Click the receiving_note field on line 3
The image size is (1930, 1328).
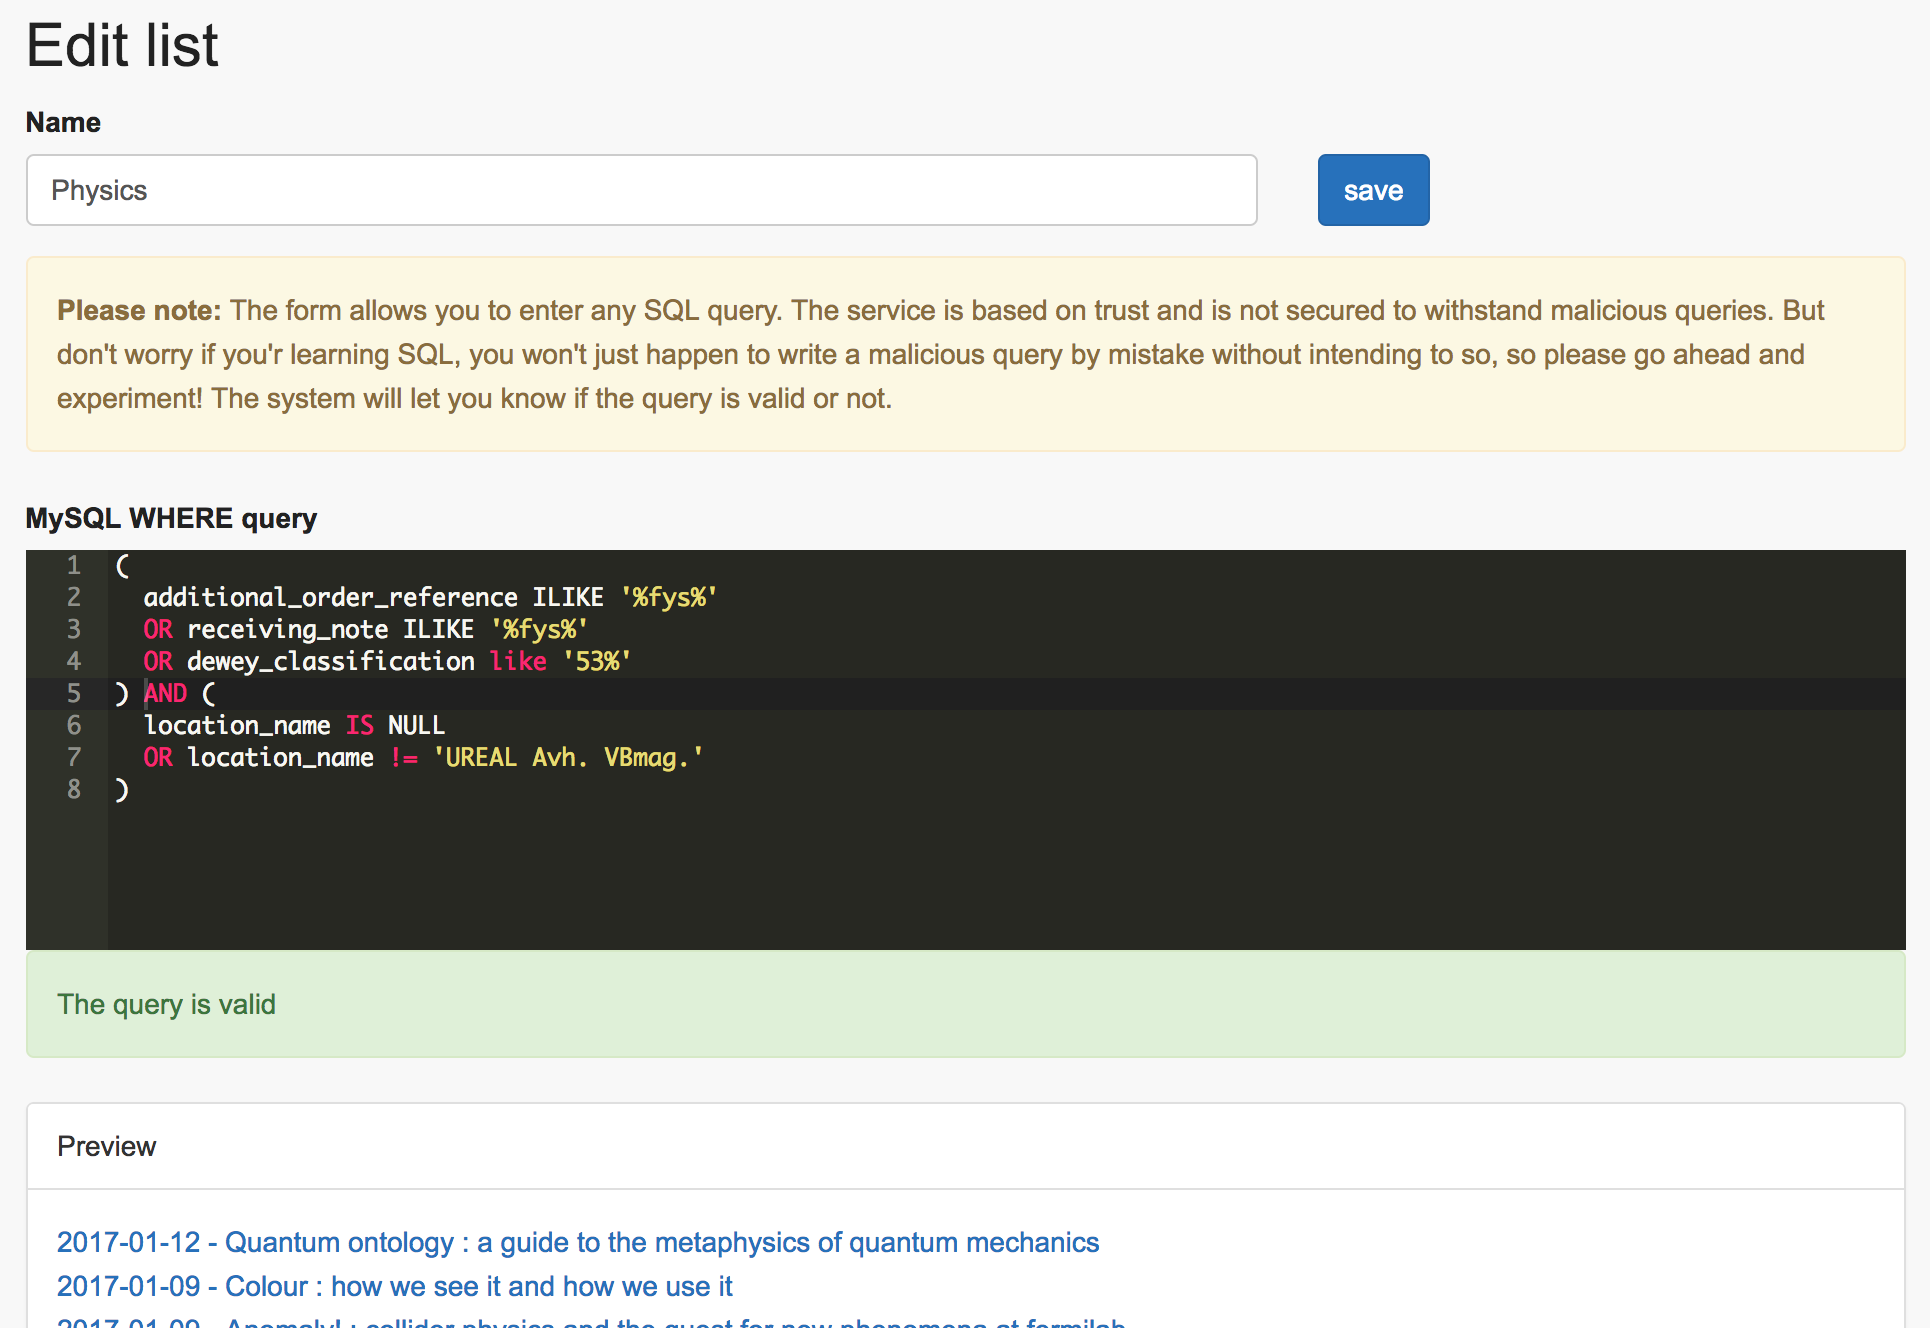pos(287,629)
